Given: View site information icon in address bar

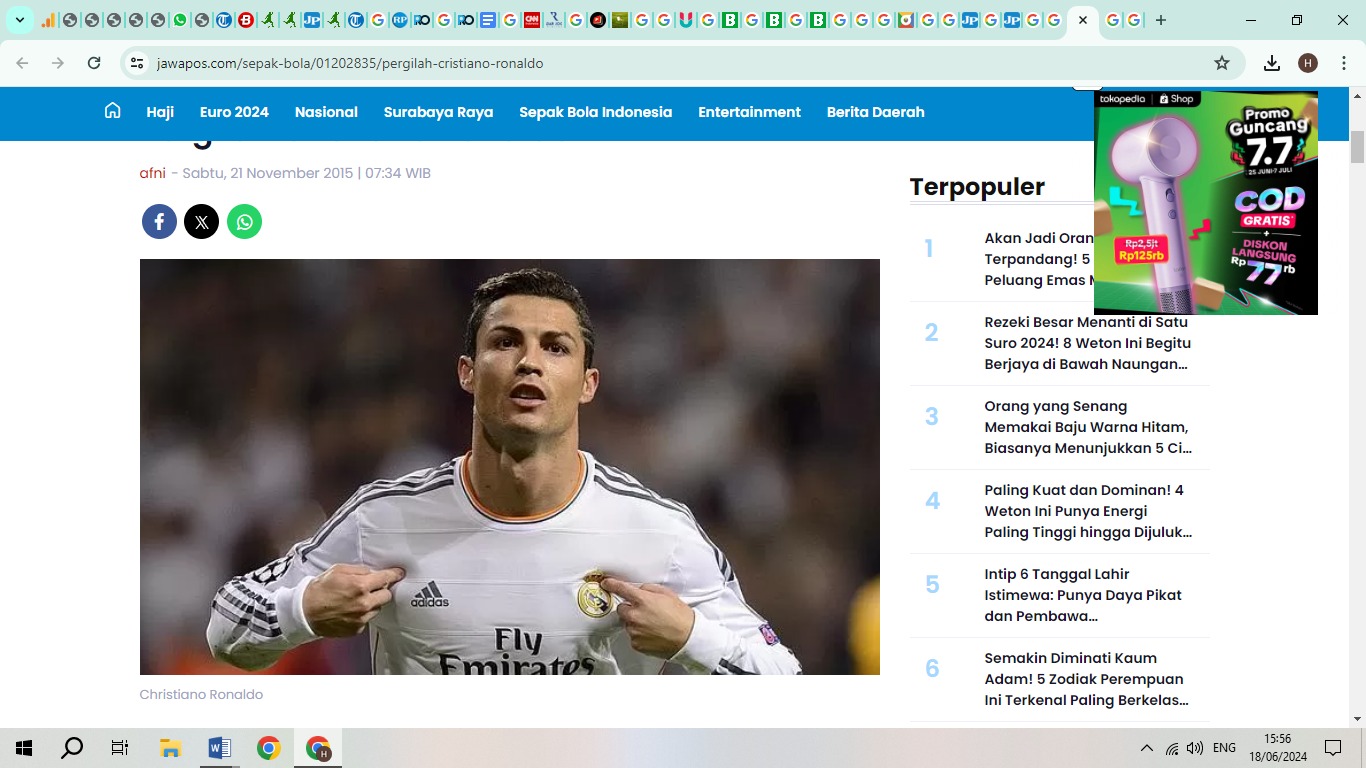Looking at the screenshot, I should click(x=138, y=63).
